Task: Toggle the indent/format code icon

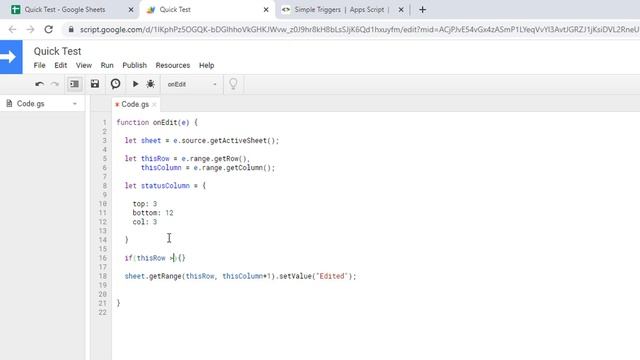Action: [74, 84]
